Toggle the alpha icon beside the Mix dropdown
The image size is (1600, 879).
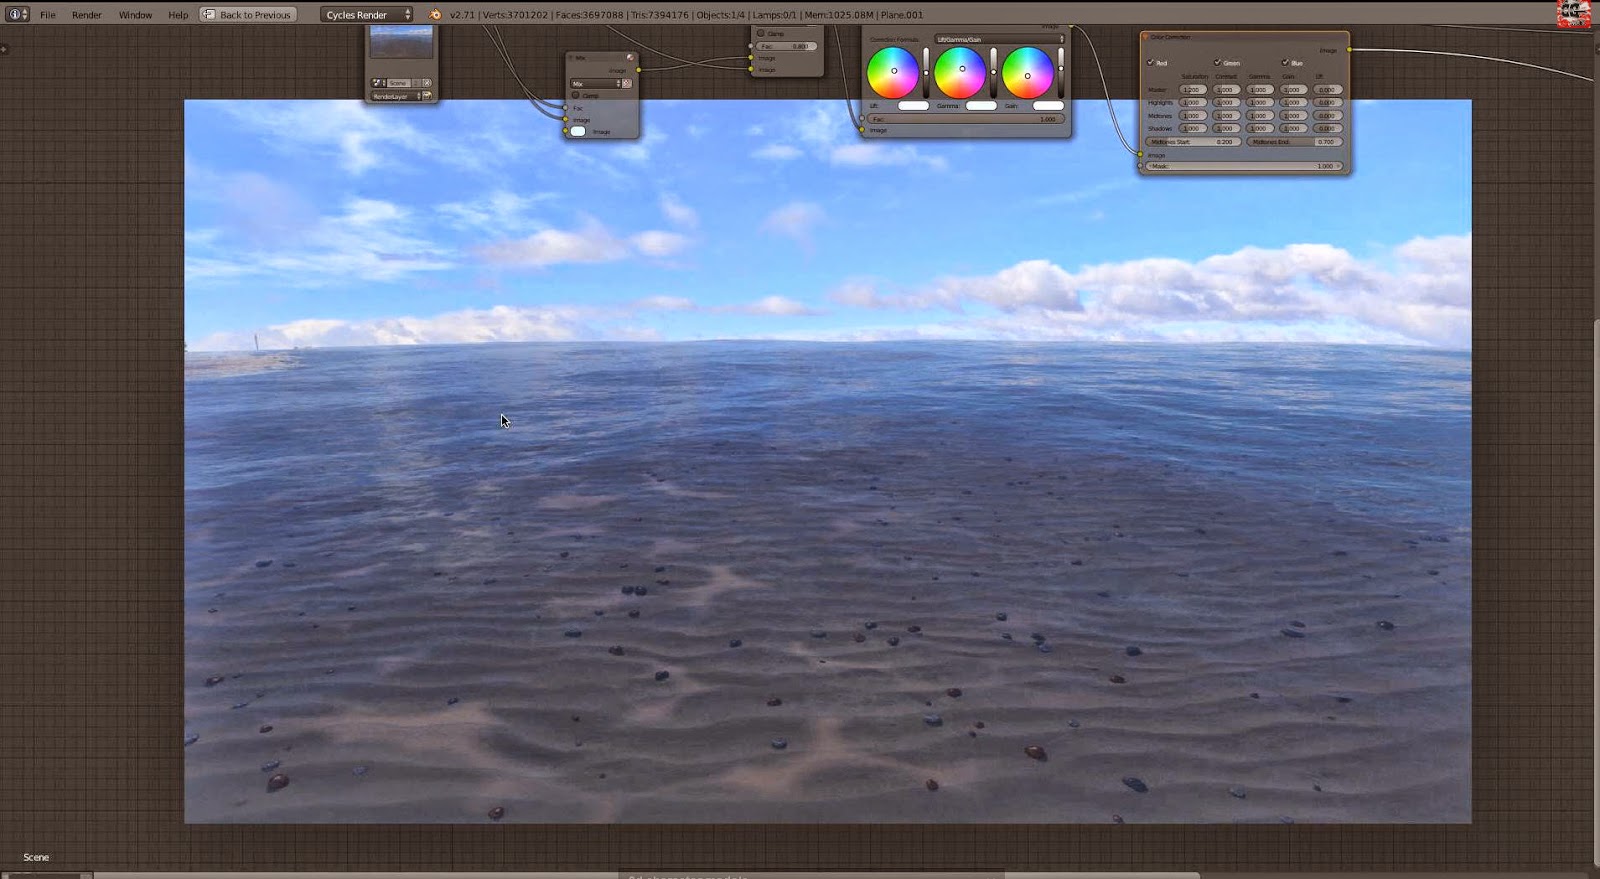click(627, 83)
